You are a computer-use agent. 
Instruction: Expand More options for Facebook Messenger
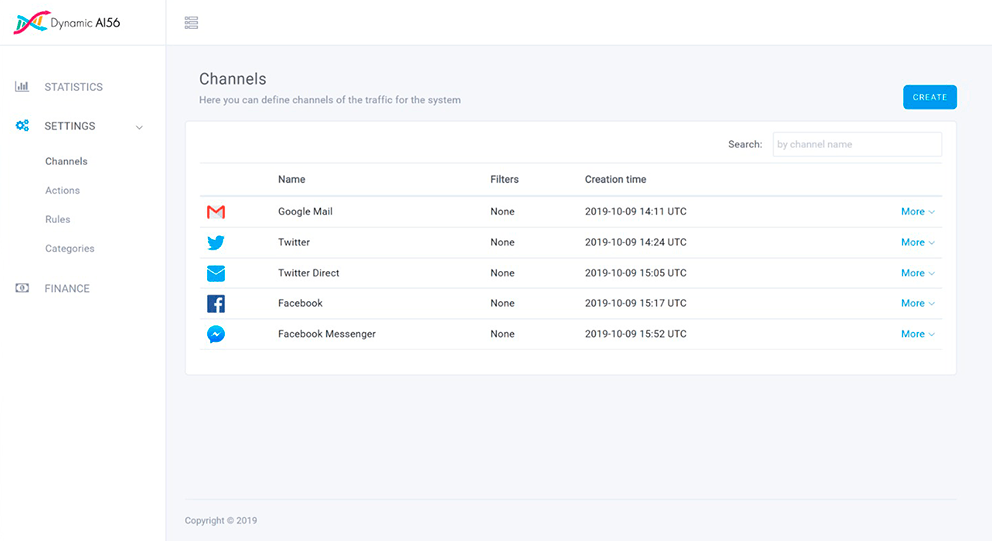coord(917,334)
